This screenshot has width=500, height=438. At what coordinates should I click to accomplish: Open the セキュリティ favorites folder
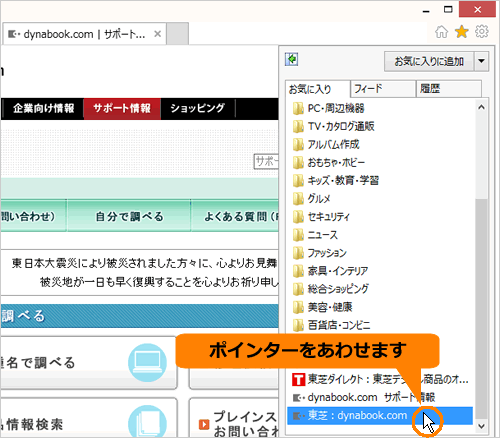(321, 217)
